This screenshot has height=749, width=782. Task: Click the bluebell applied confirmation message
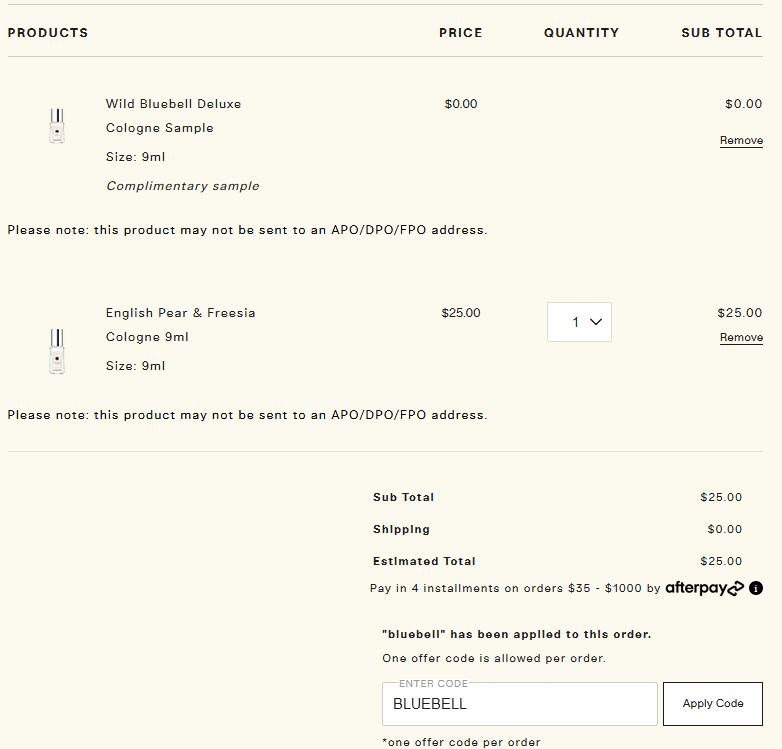pos(516,634)
